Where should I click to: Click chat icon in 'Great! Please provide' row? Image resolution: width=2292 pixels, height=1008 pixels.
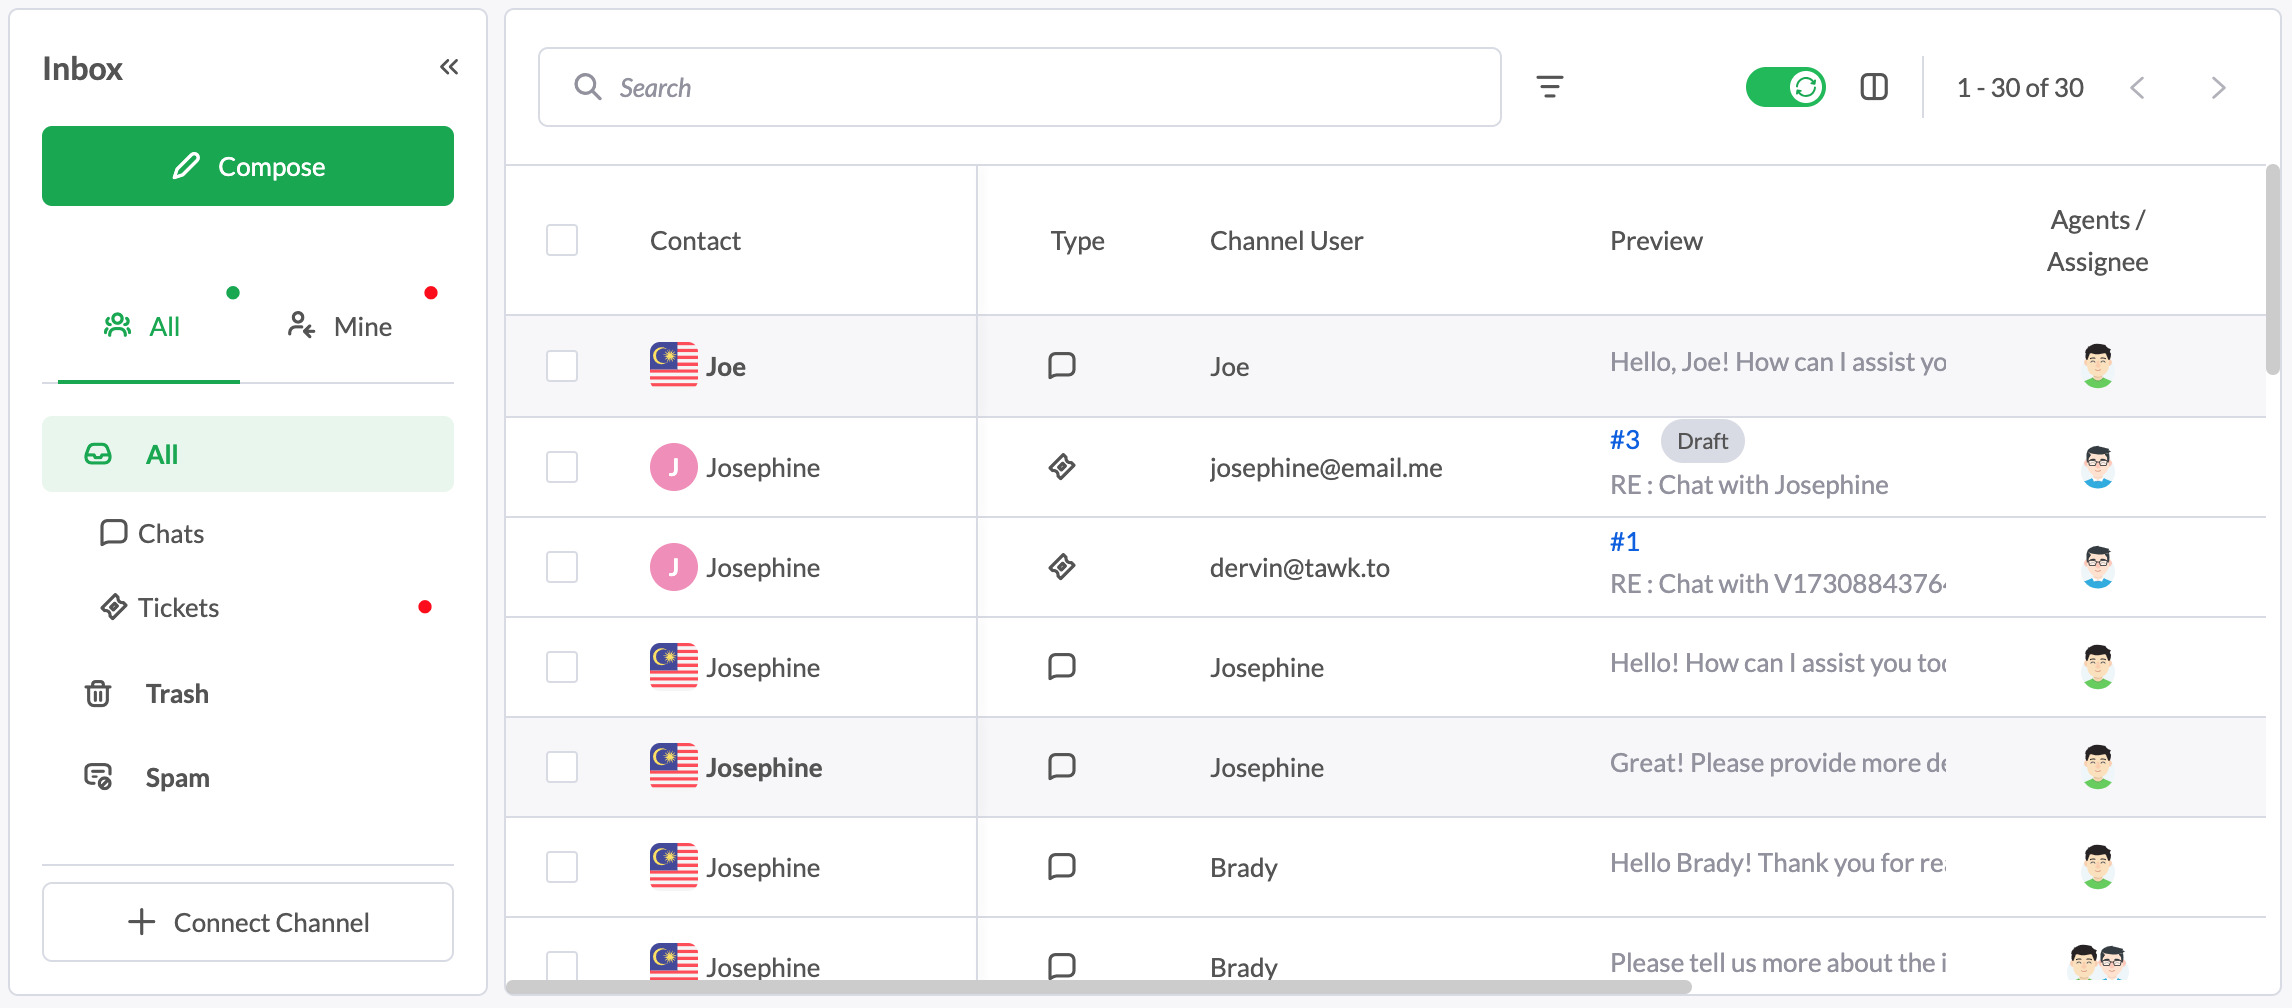[x=1061, y=767]
